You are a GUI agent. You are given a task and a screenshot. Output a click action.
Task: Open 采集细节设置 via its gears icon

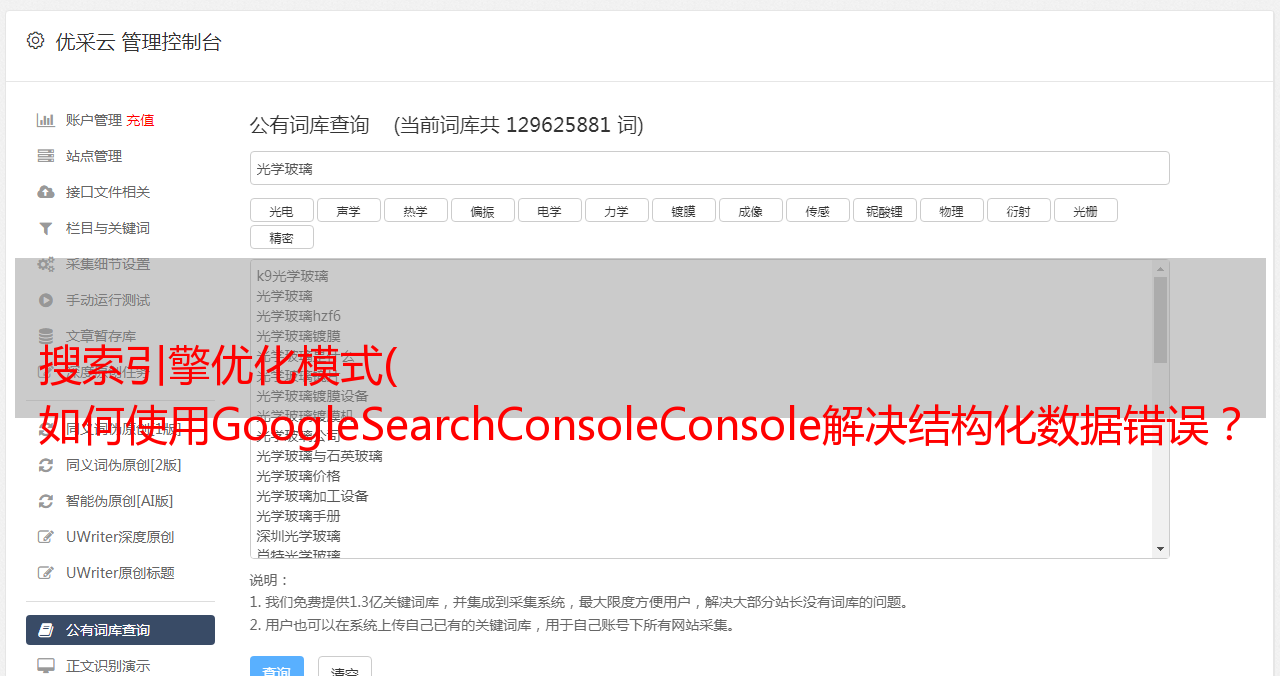(46, 264)
